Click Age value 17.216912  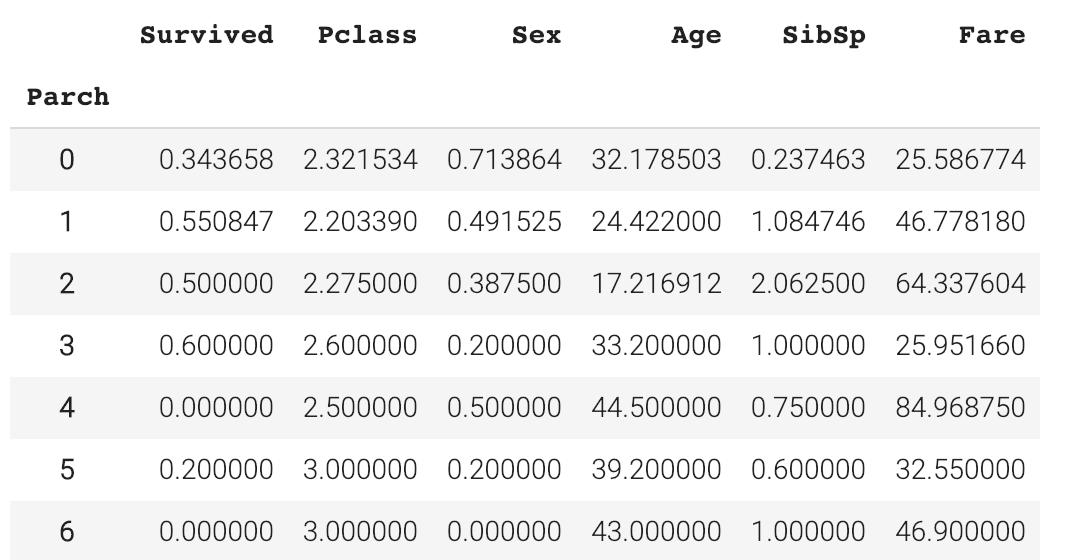(656, 284)
